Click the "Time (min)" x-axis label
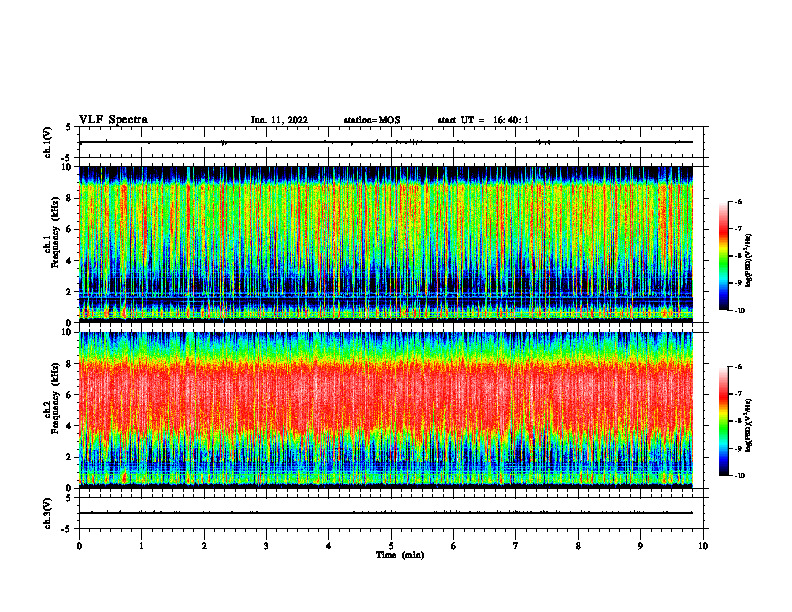The width and height of the screenshot is (792, 612). click(400, 555)
